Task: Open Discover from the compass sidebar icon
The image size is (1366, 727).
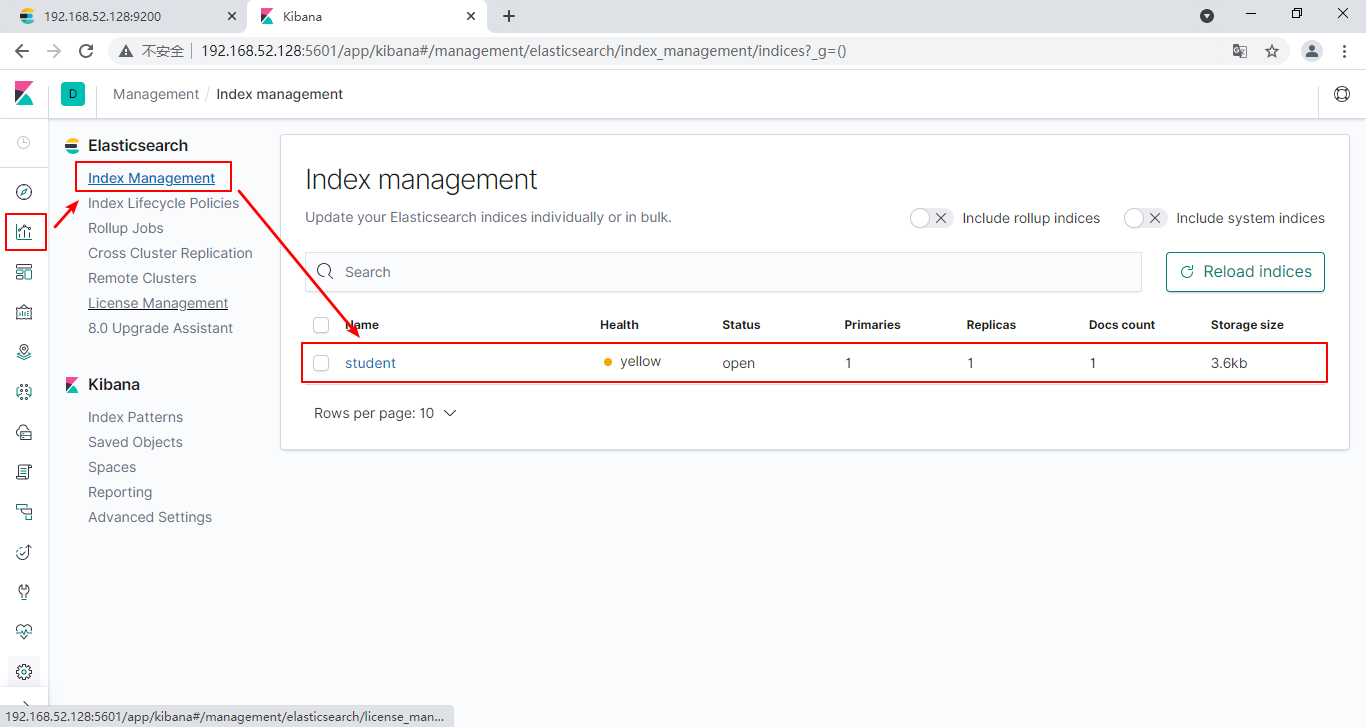Action: click(x=25, y=192)
